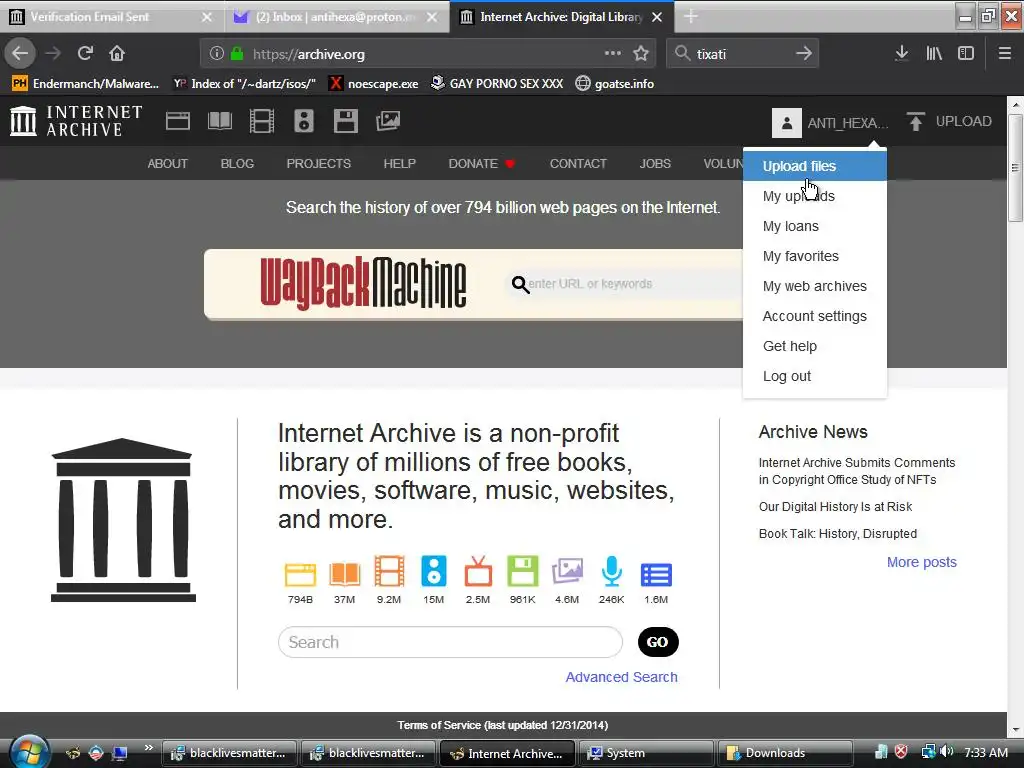Click the black GO search button
1024x768 pixels.
pyautogui.click(x=658, y=642)
